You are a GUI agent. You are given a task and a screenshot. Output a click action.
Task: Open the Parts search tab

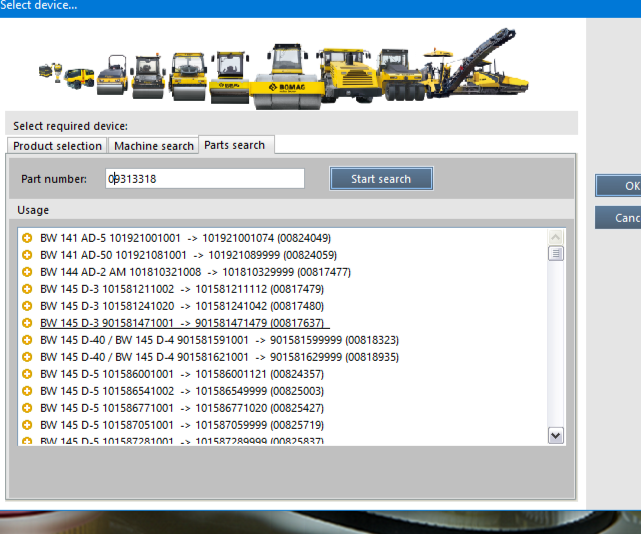point(236,145)
